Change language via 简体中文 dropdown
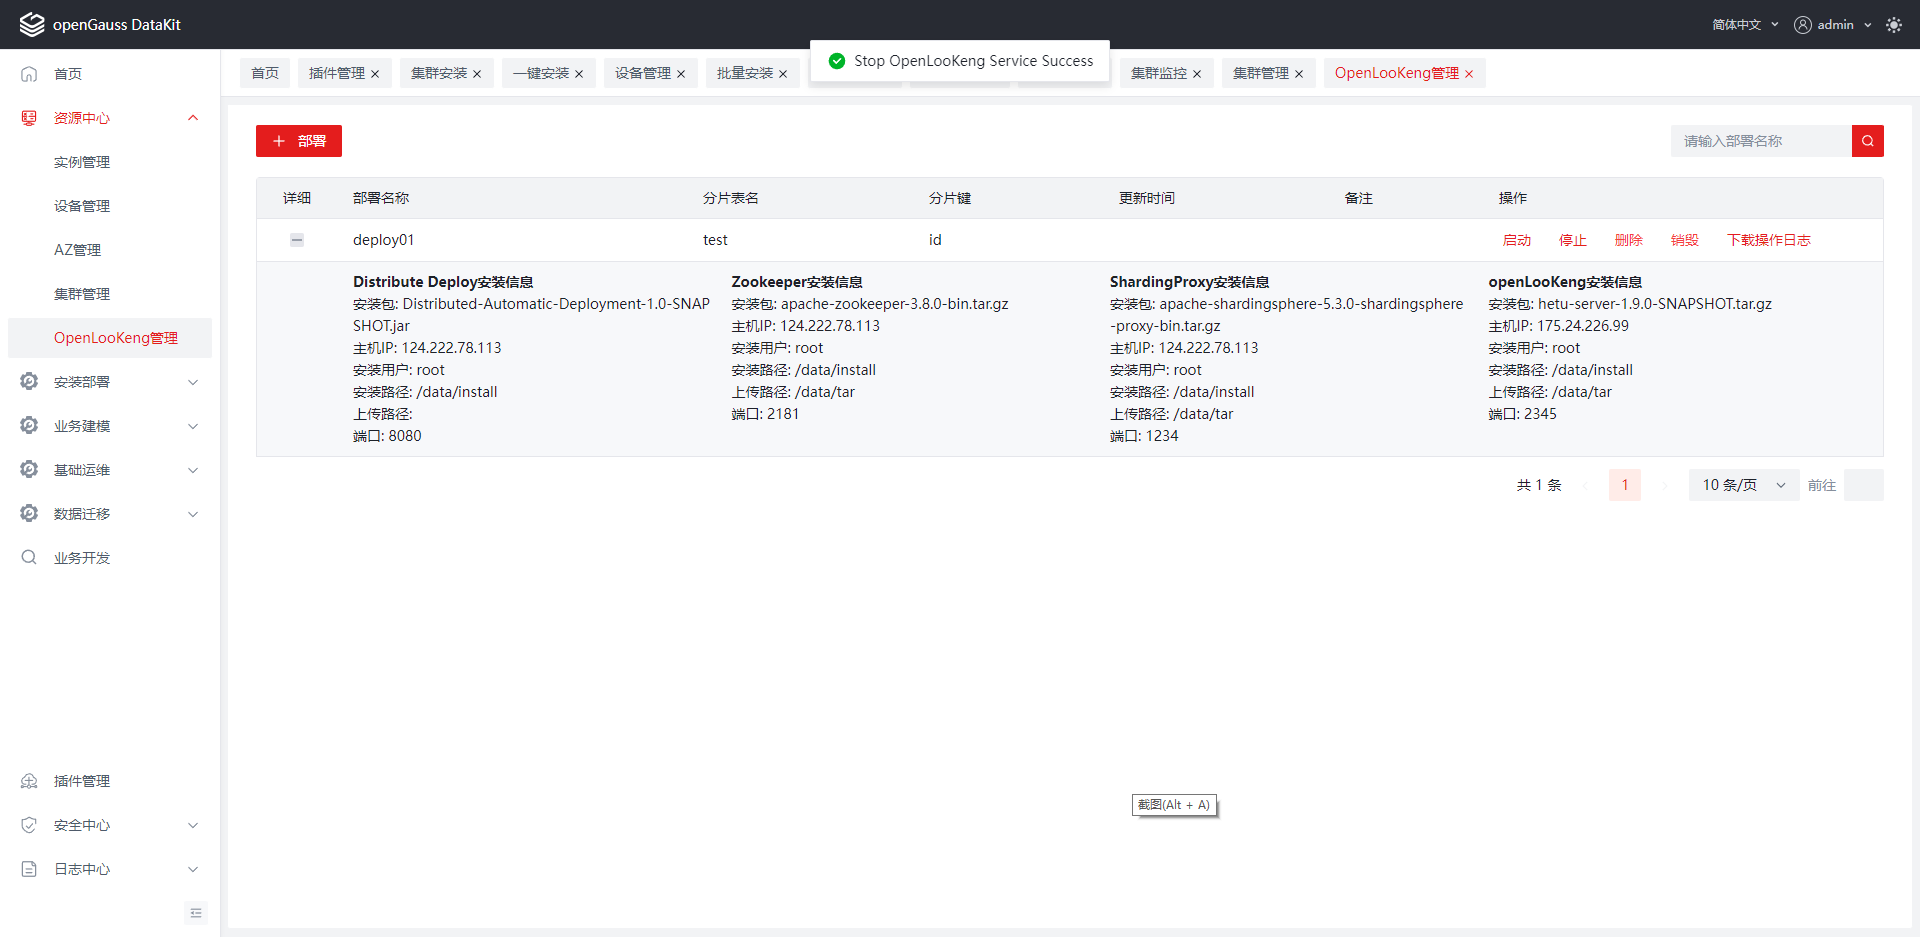Image resolution: width=1920 pixels, height=937 pixels. [x=1744, y=25]
